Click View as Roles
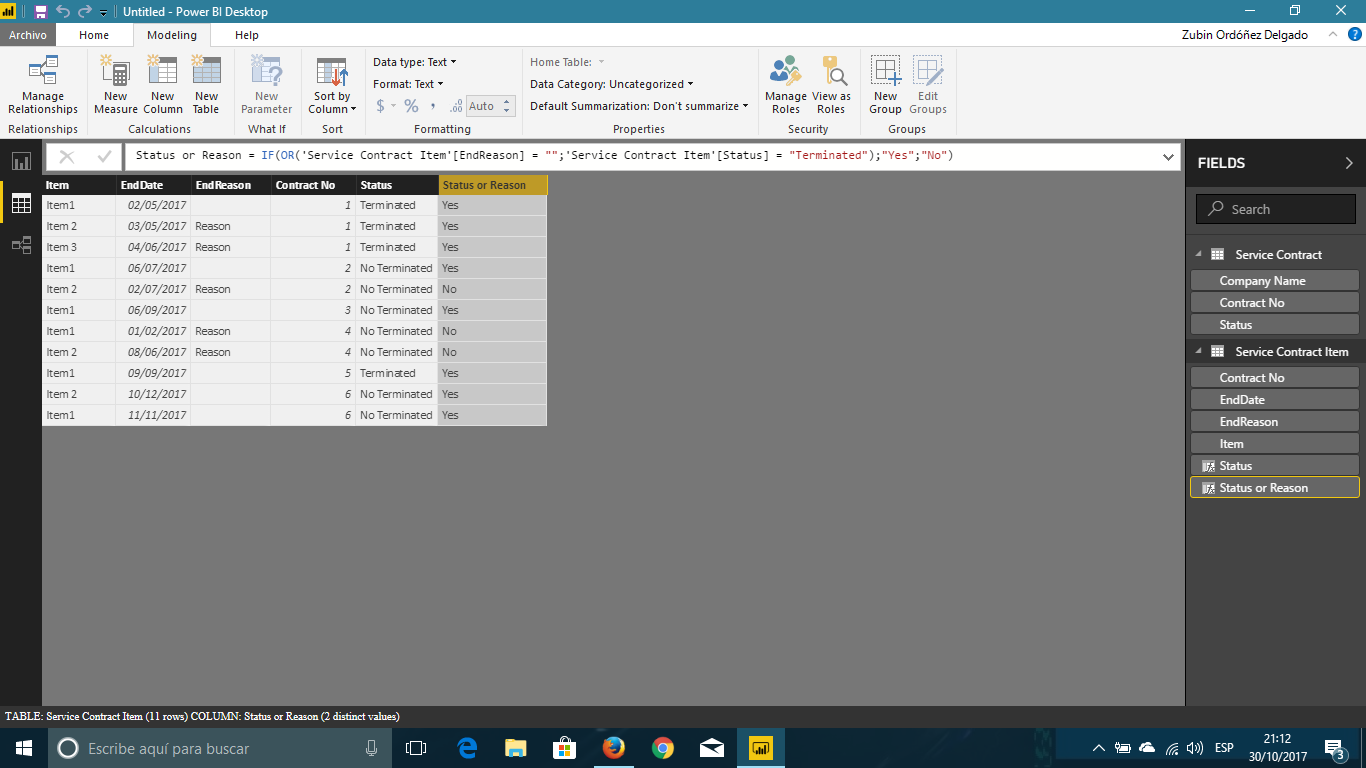The width and height of the screenshot is (1366, 768). [831, 86]
